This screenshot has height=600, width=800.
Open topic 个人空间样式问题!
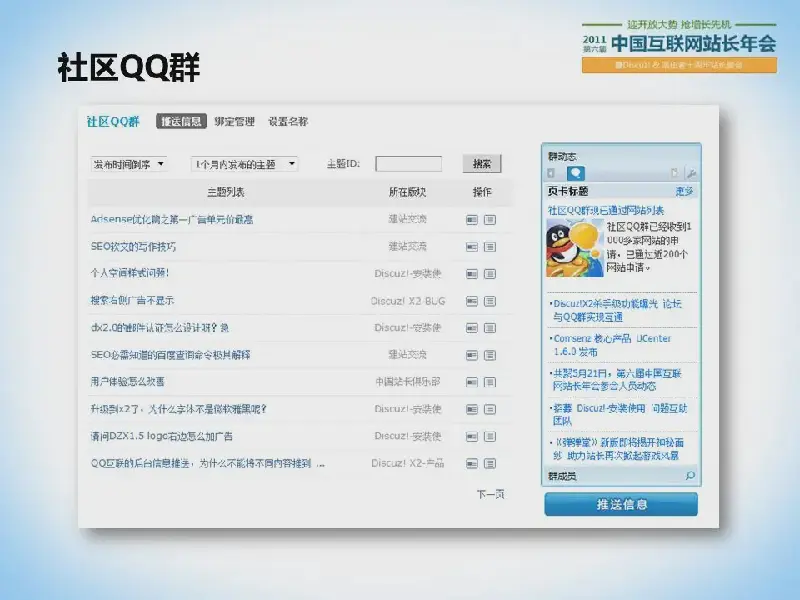(130, 273)
